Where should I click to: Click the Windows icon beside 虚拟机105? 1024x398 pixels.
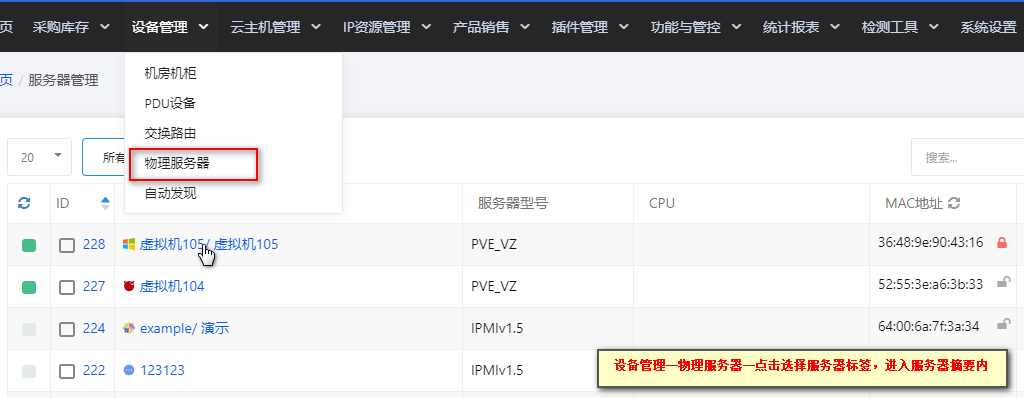point(129,244)
